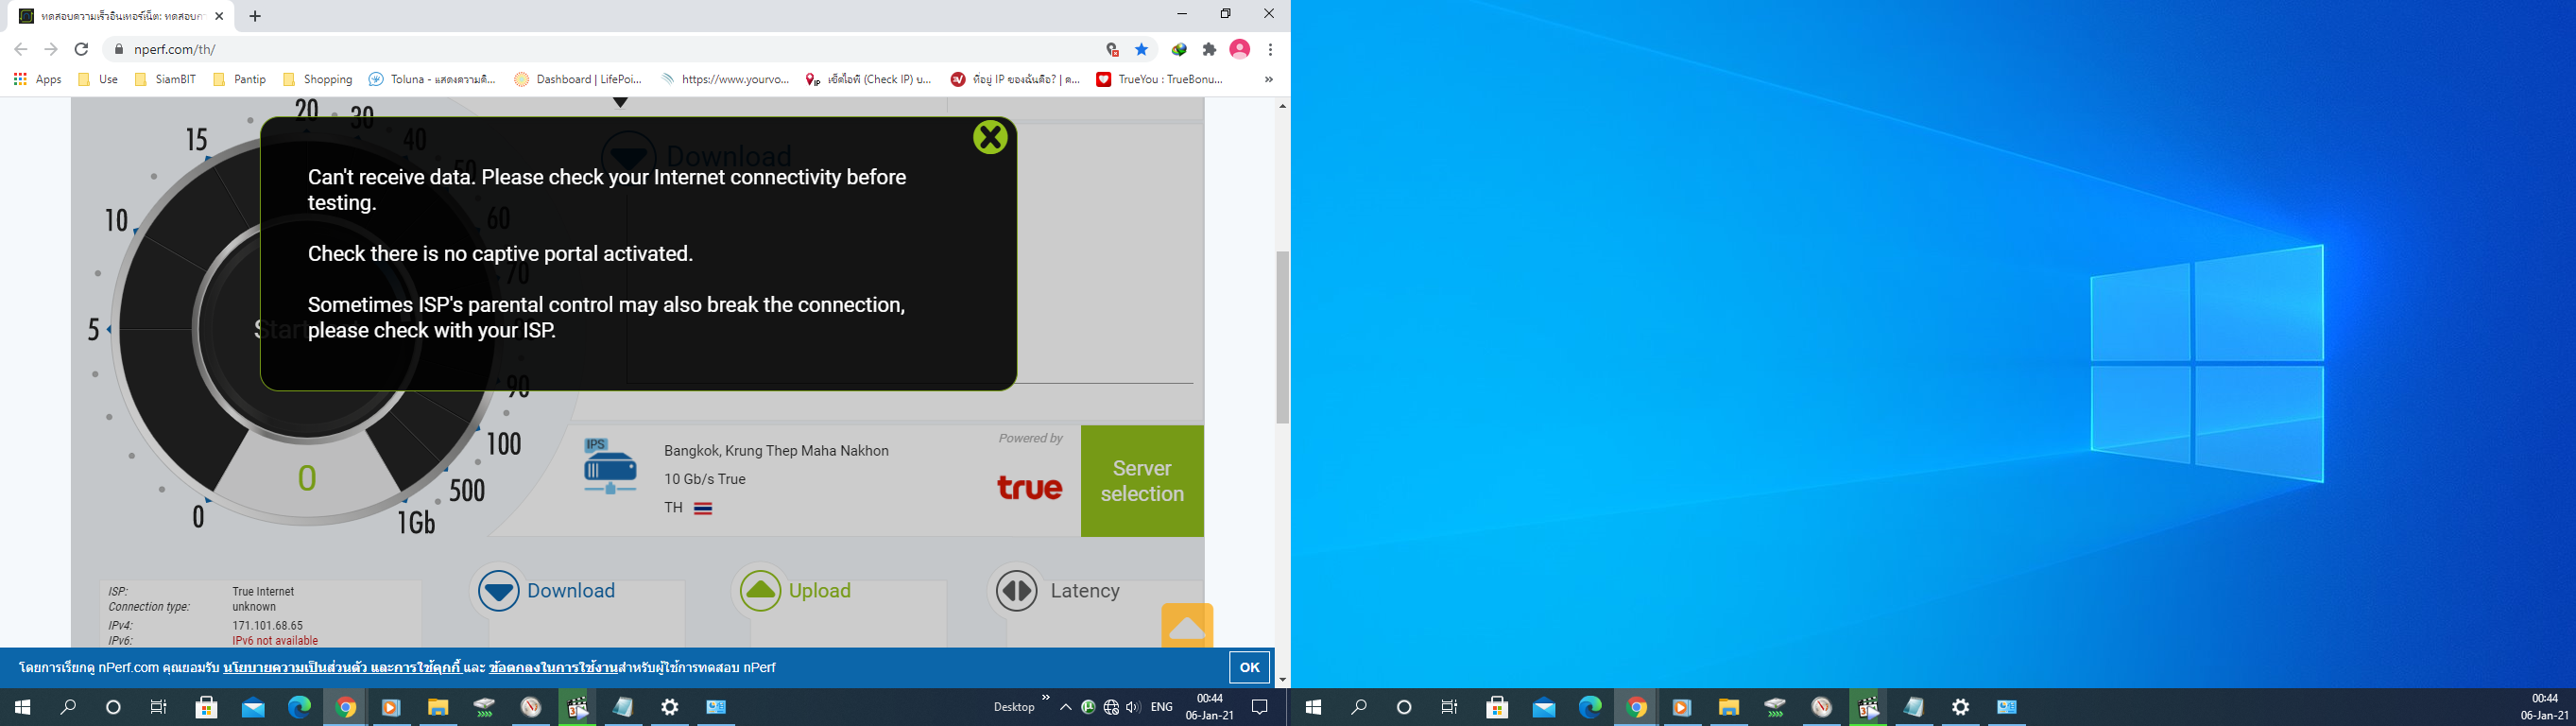Click the Latency result icon
2576x726 pixels.
click(1017, 591)
